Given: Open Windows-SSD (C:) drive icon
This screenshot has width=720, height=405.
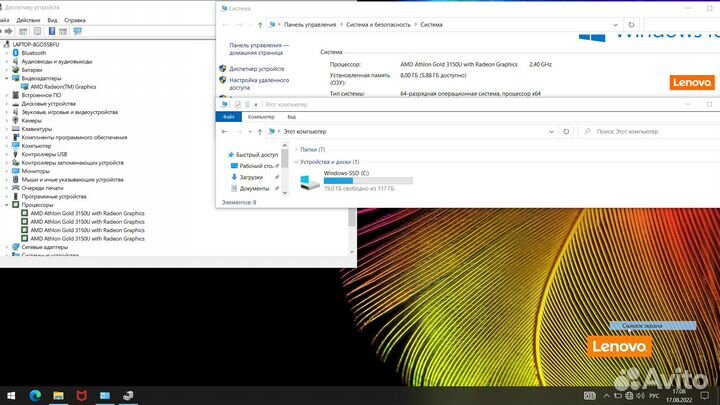Looking at the screenshot, I should pos(309,182).
